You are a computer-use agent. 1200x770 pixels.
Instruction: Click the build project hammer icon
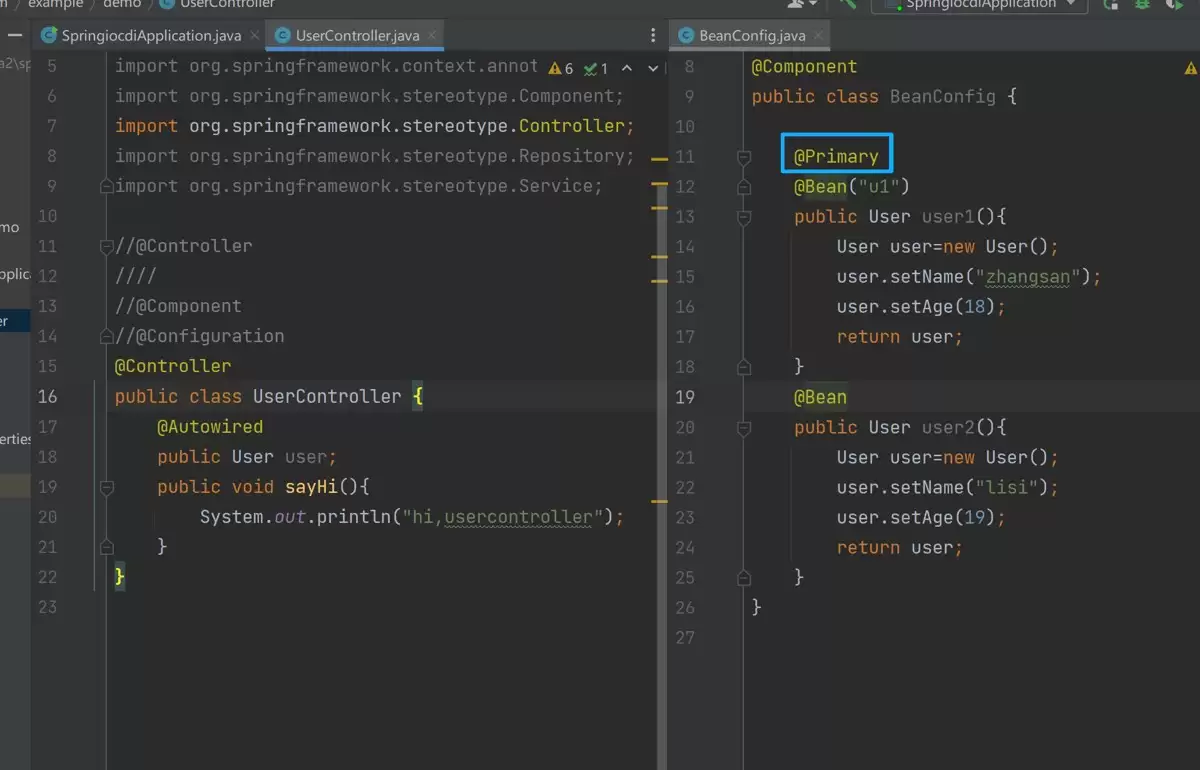point(848,3)
